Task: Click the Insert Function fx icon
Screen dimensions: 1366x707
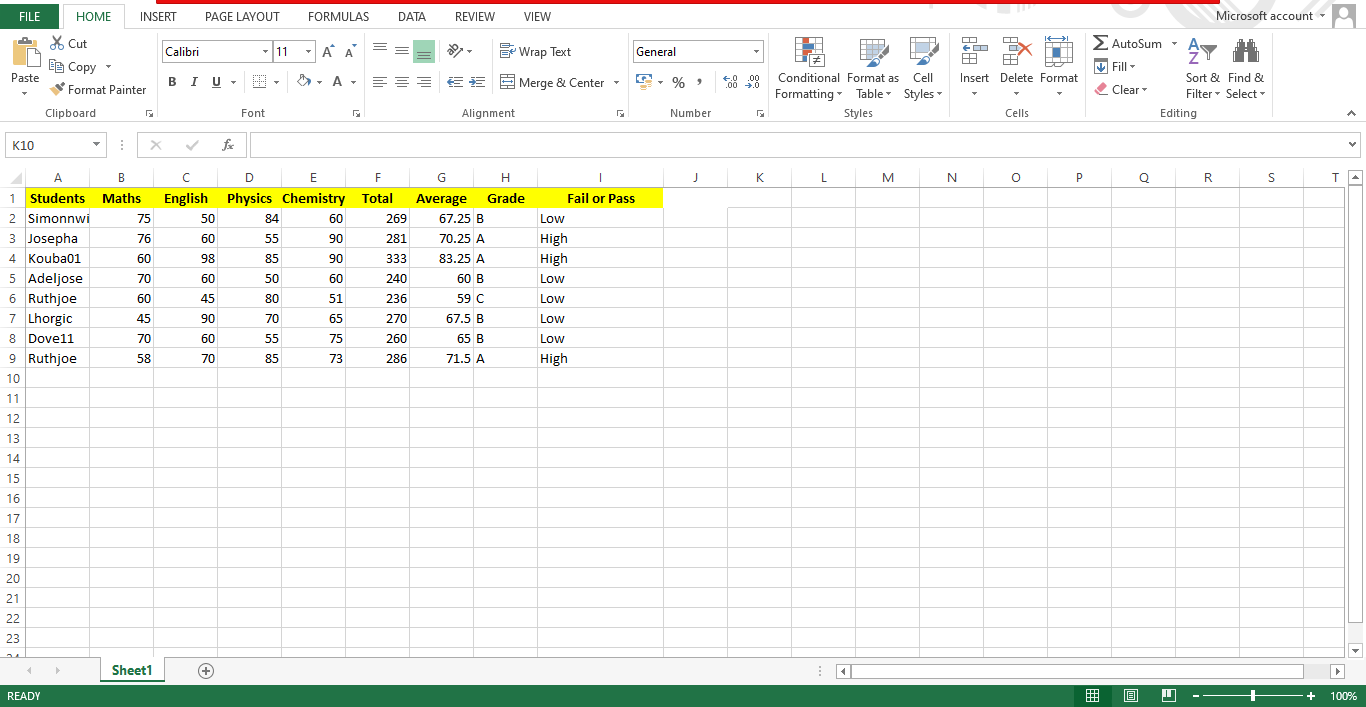Action: 228,145
